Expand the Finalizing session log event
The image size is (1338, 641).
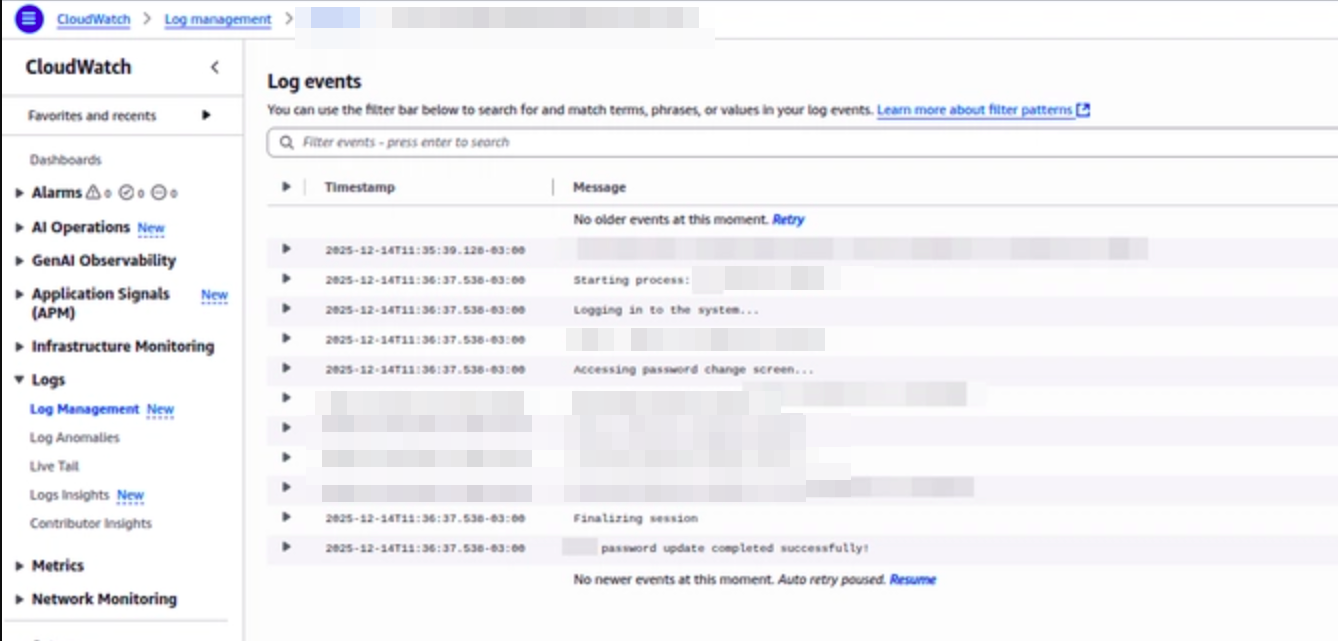[286, 518]
